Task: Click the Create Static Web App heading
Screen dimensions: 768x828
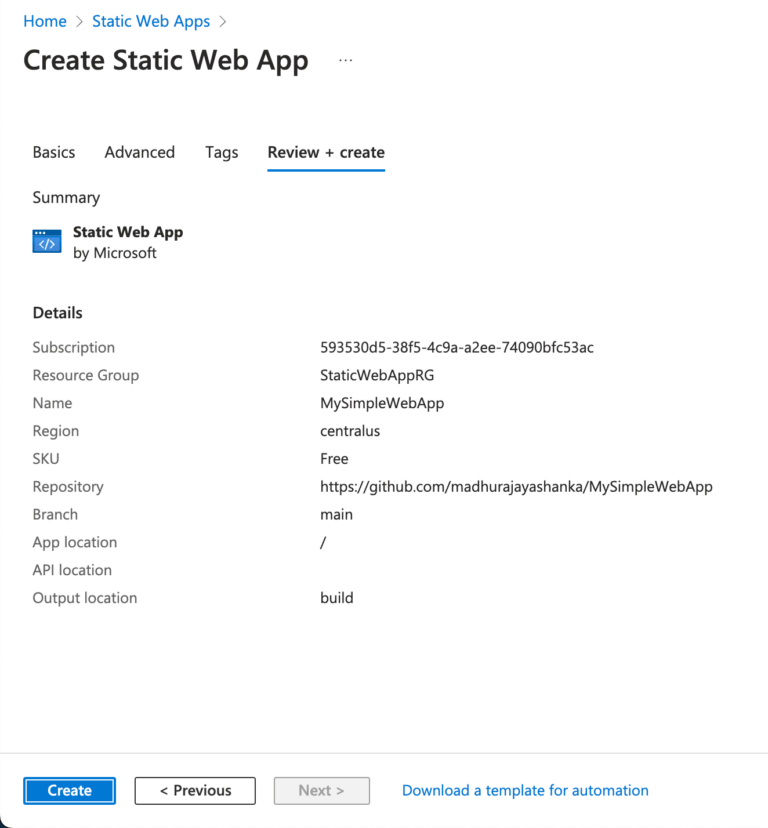Action: pos(166,60)
